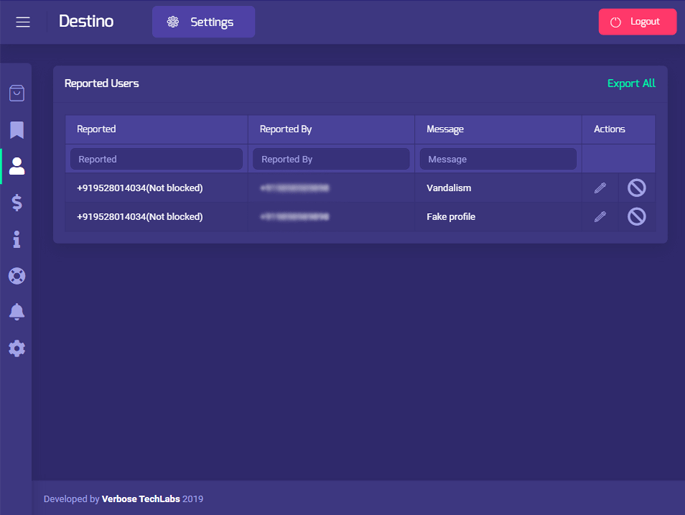Block the user reported for Vandalism
This screenshot has width=685, height=515.
(x=637, y=188)
